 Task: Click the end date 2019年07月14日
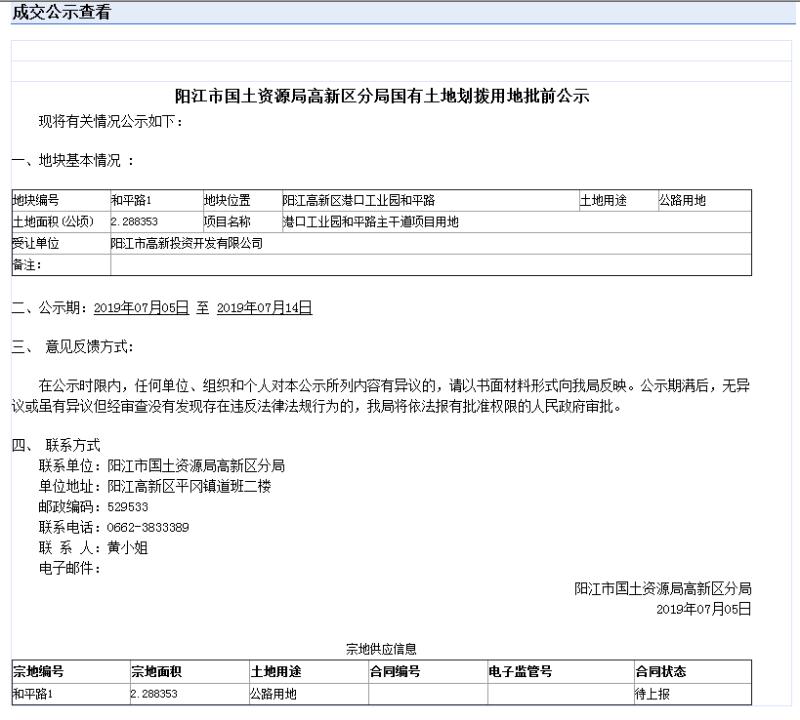pos(264,308)
